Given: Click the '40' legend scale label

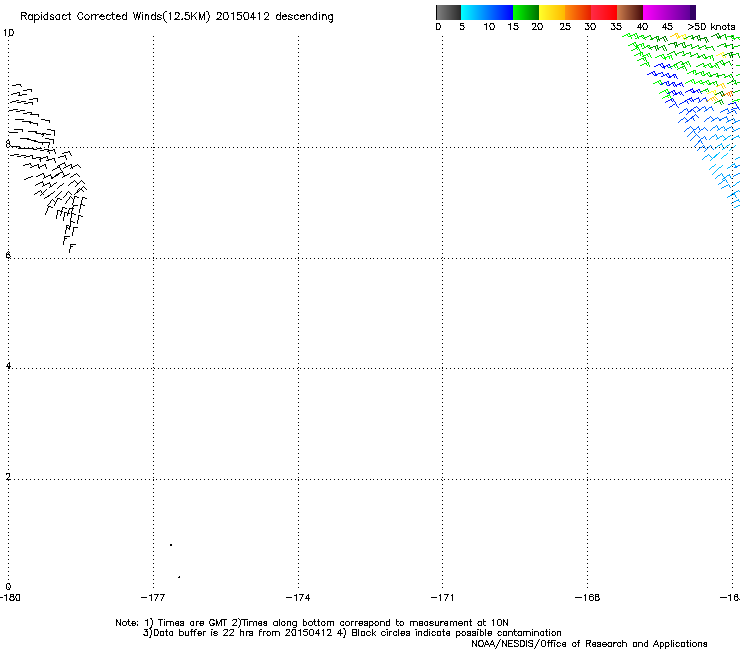Looking at the screenshot, I should [x=642, y=27].
